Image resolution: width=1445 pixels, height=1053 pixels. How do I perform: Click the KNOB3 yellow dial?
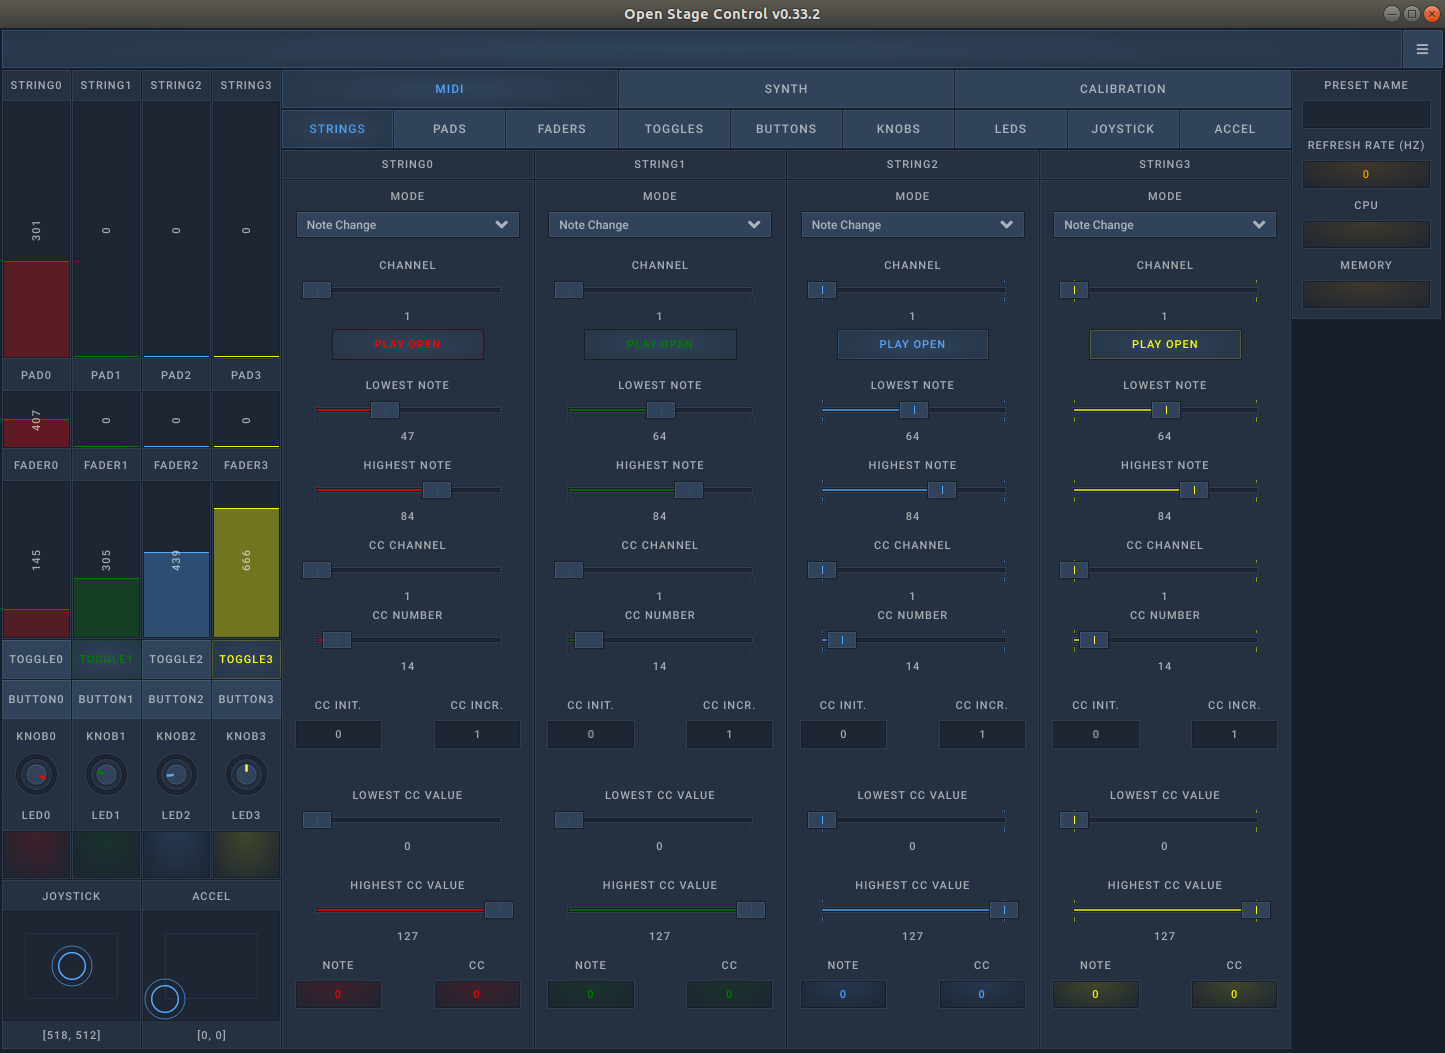246,774
